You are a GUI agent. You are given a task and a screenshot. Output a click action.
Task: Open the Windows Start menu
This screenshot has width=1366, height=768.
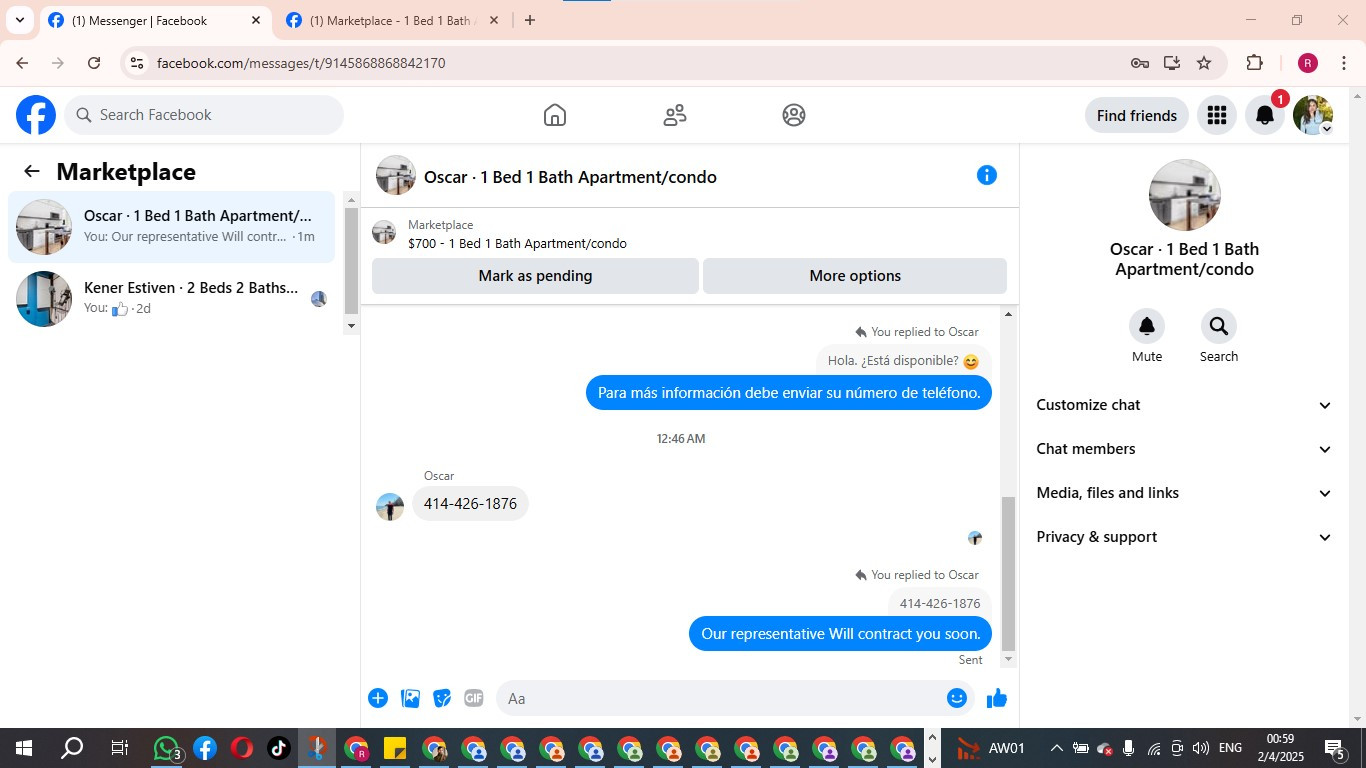tap(24, 748)
